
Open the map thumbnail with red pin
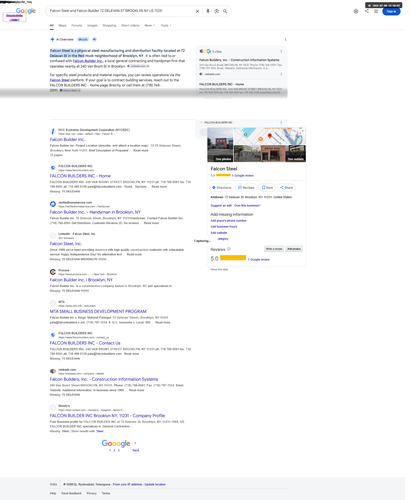tap(270, 136)
